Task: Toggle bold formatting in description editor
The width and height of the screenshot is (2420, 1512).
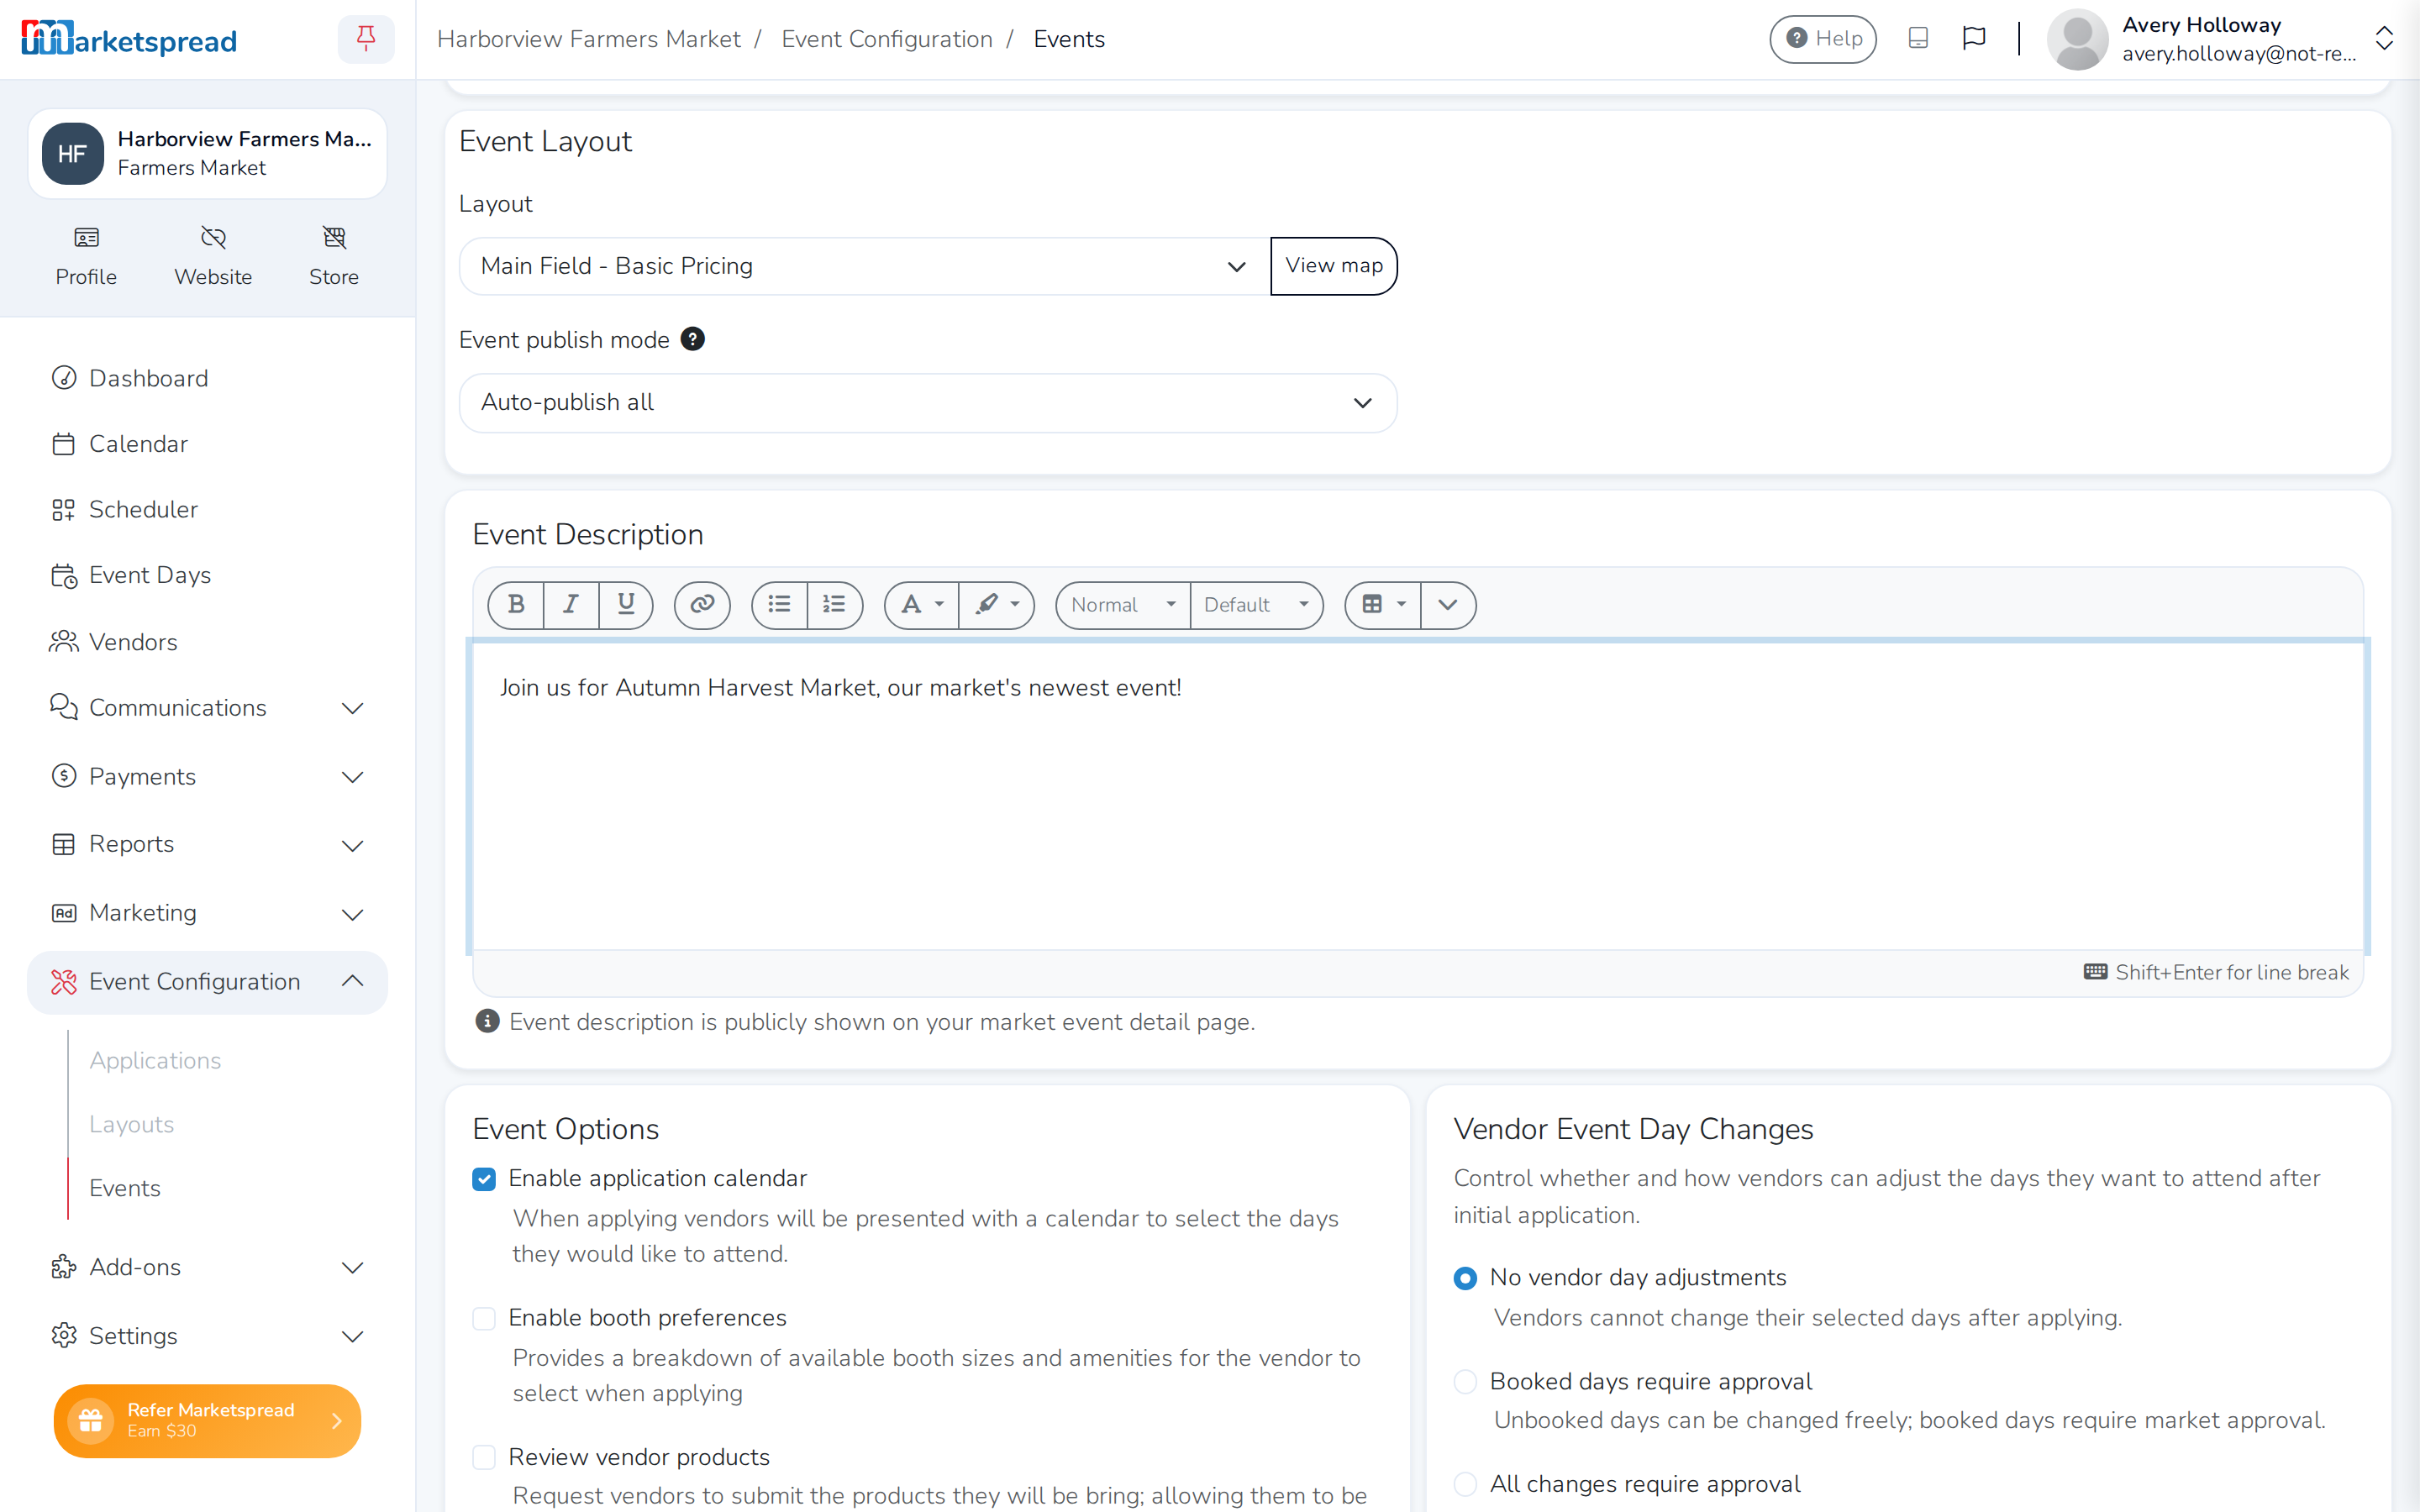Action: pyautogui.click(x=516, y=605)
